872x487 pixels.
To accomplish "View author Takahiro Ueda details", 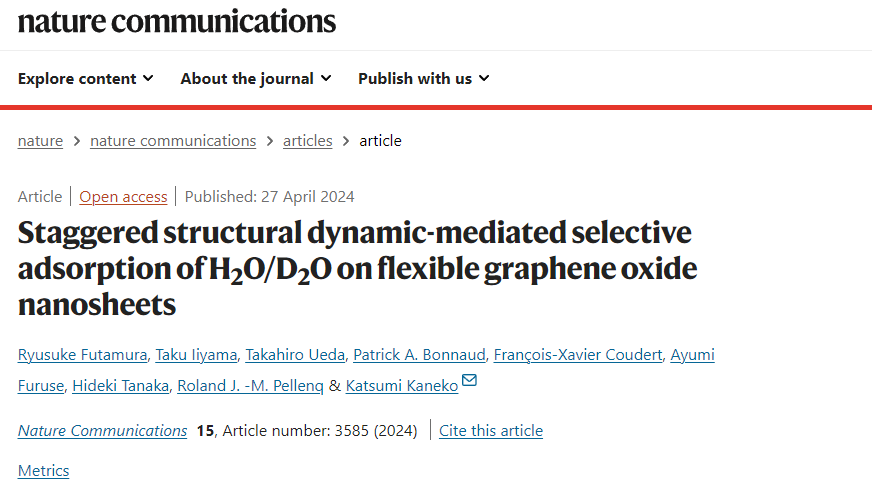I will pos(295,355).
